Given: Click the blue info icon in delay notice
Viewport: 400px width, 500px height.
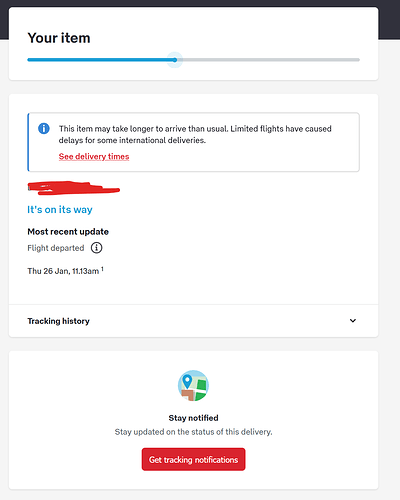Looking at the screenshot, I should (x=44, y=128).
